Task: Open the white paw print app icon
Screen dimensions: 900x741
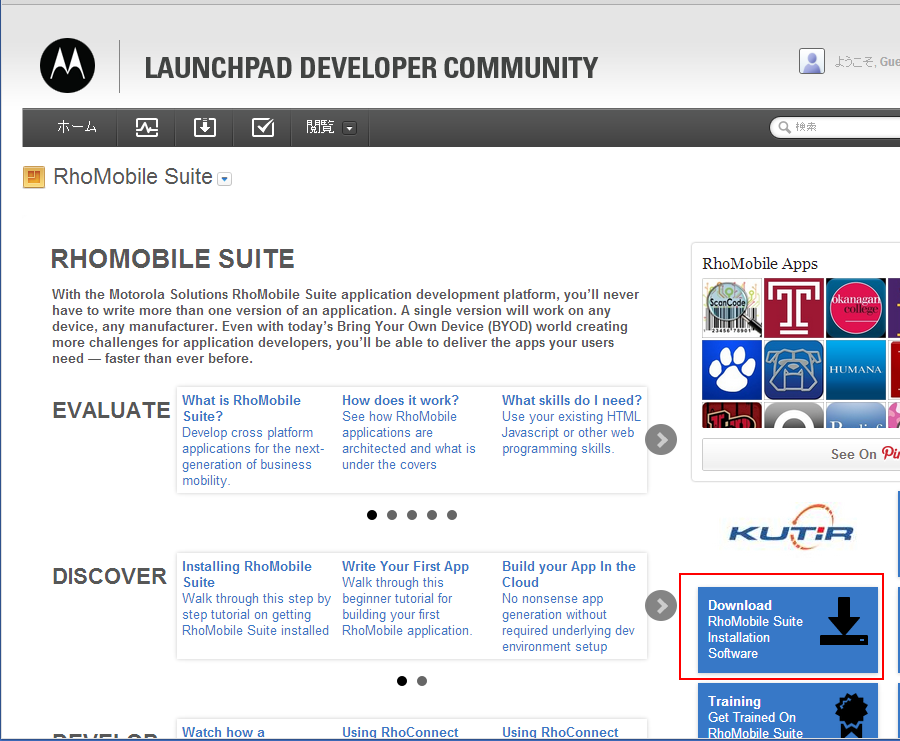Action: click(x=732, y=370)
